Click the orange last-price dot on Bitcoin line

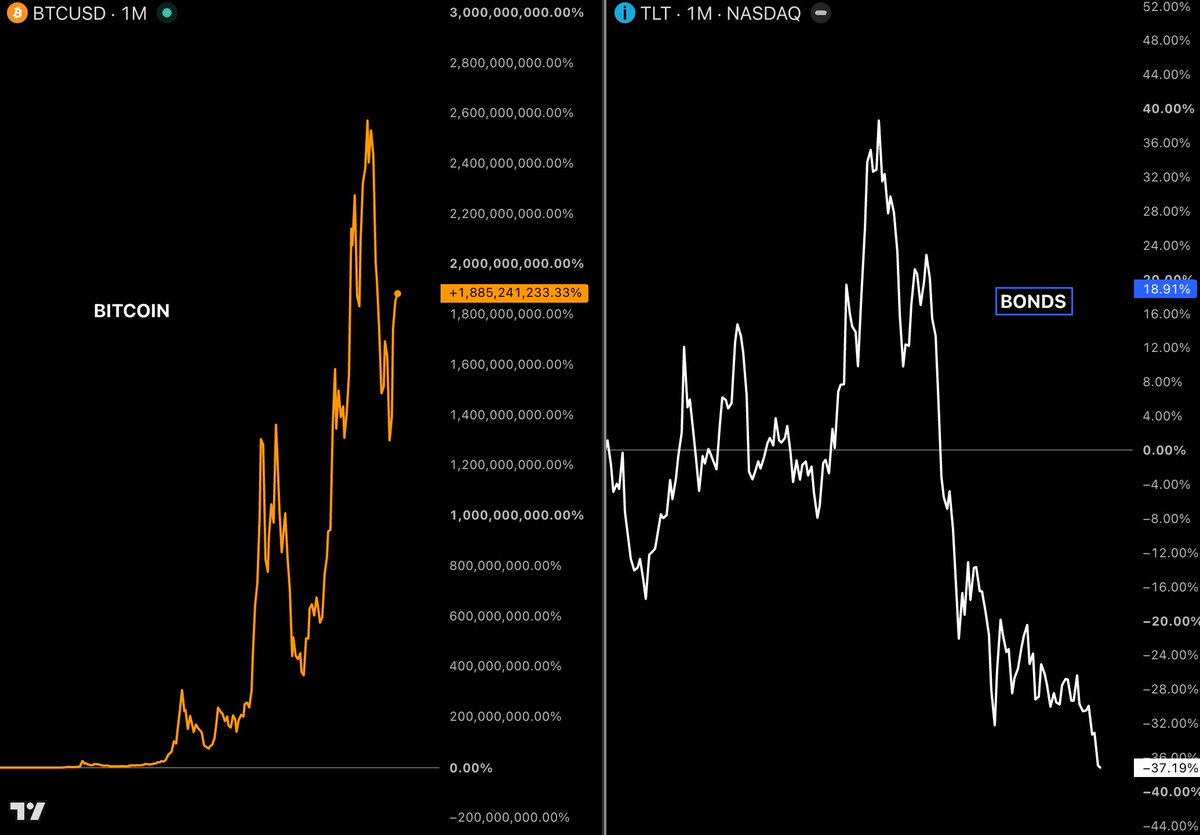[x=398, y=294]
